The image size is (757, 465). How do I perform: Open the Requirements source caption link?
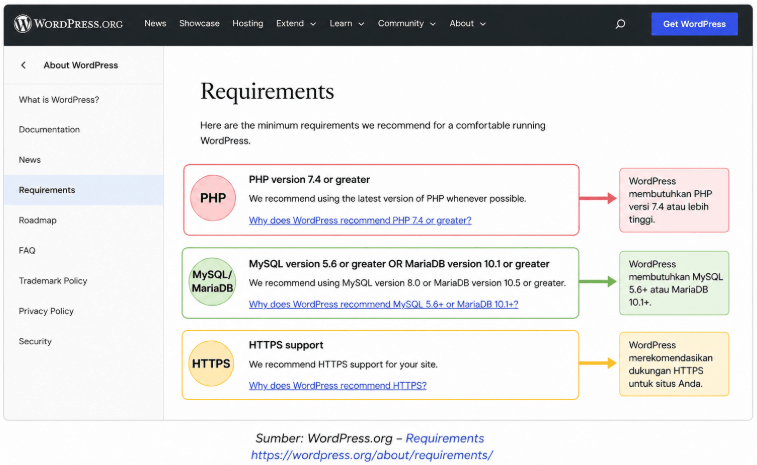(445, 438)
